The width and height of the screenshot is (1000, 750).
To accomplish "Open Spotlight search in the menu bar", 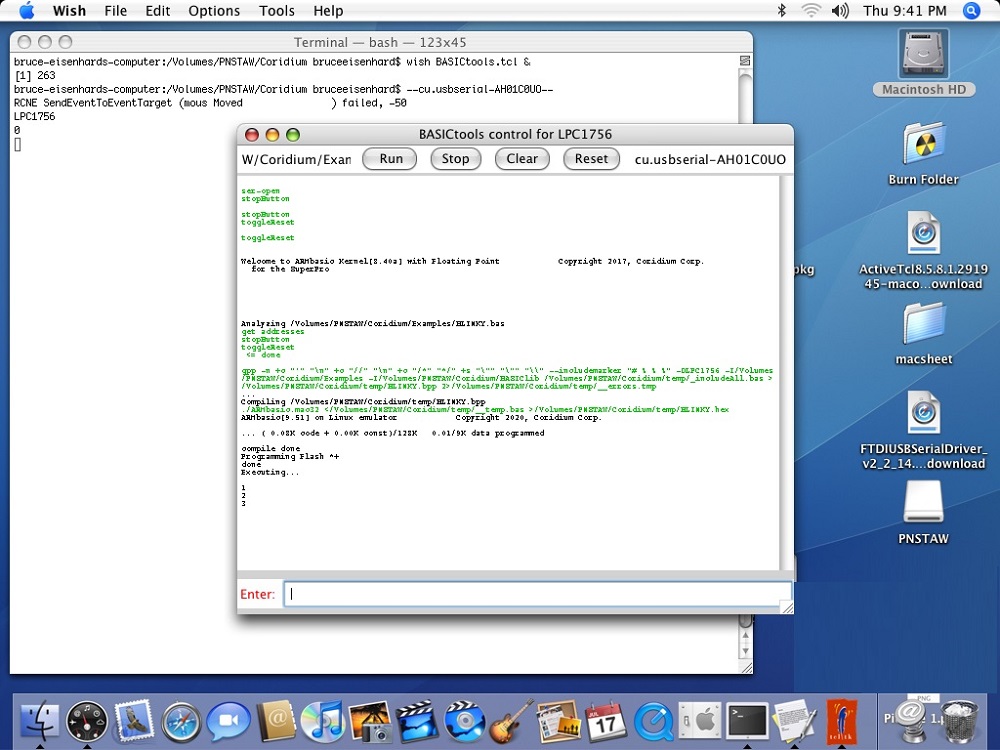I will (x=971, y=11).
